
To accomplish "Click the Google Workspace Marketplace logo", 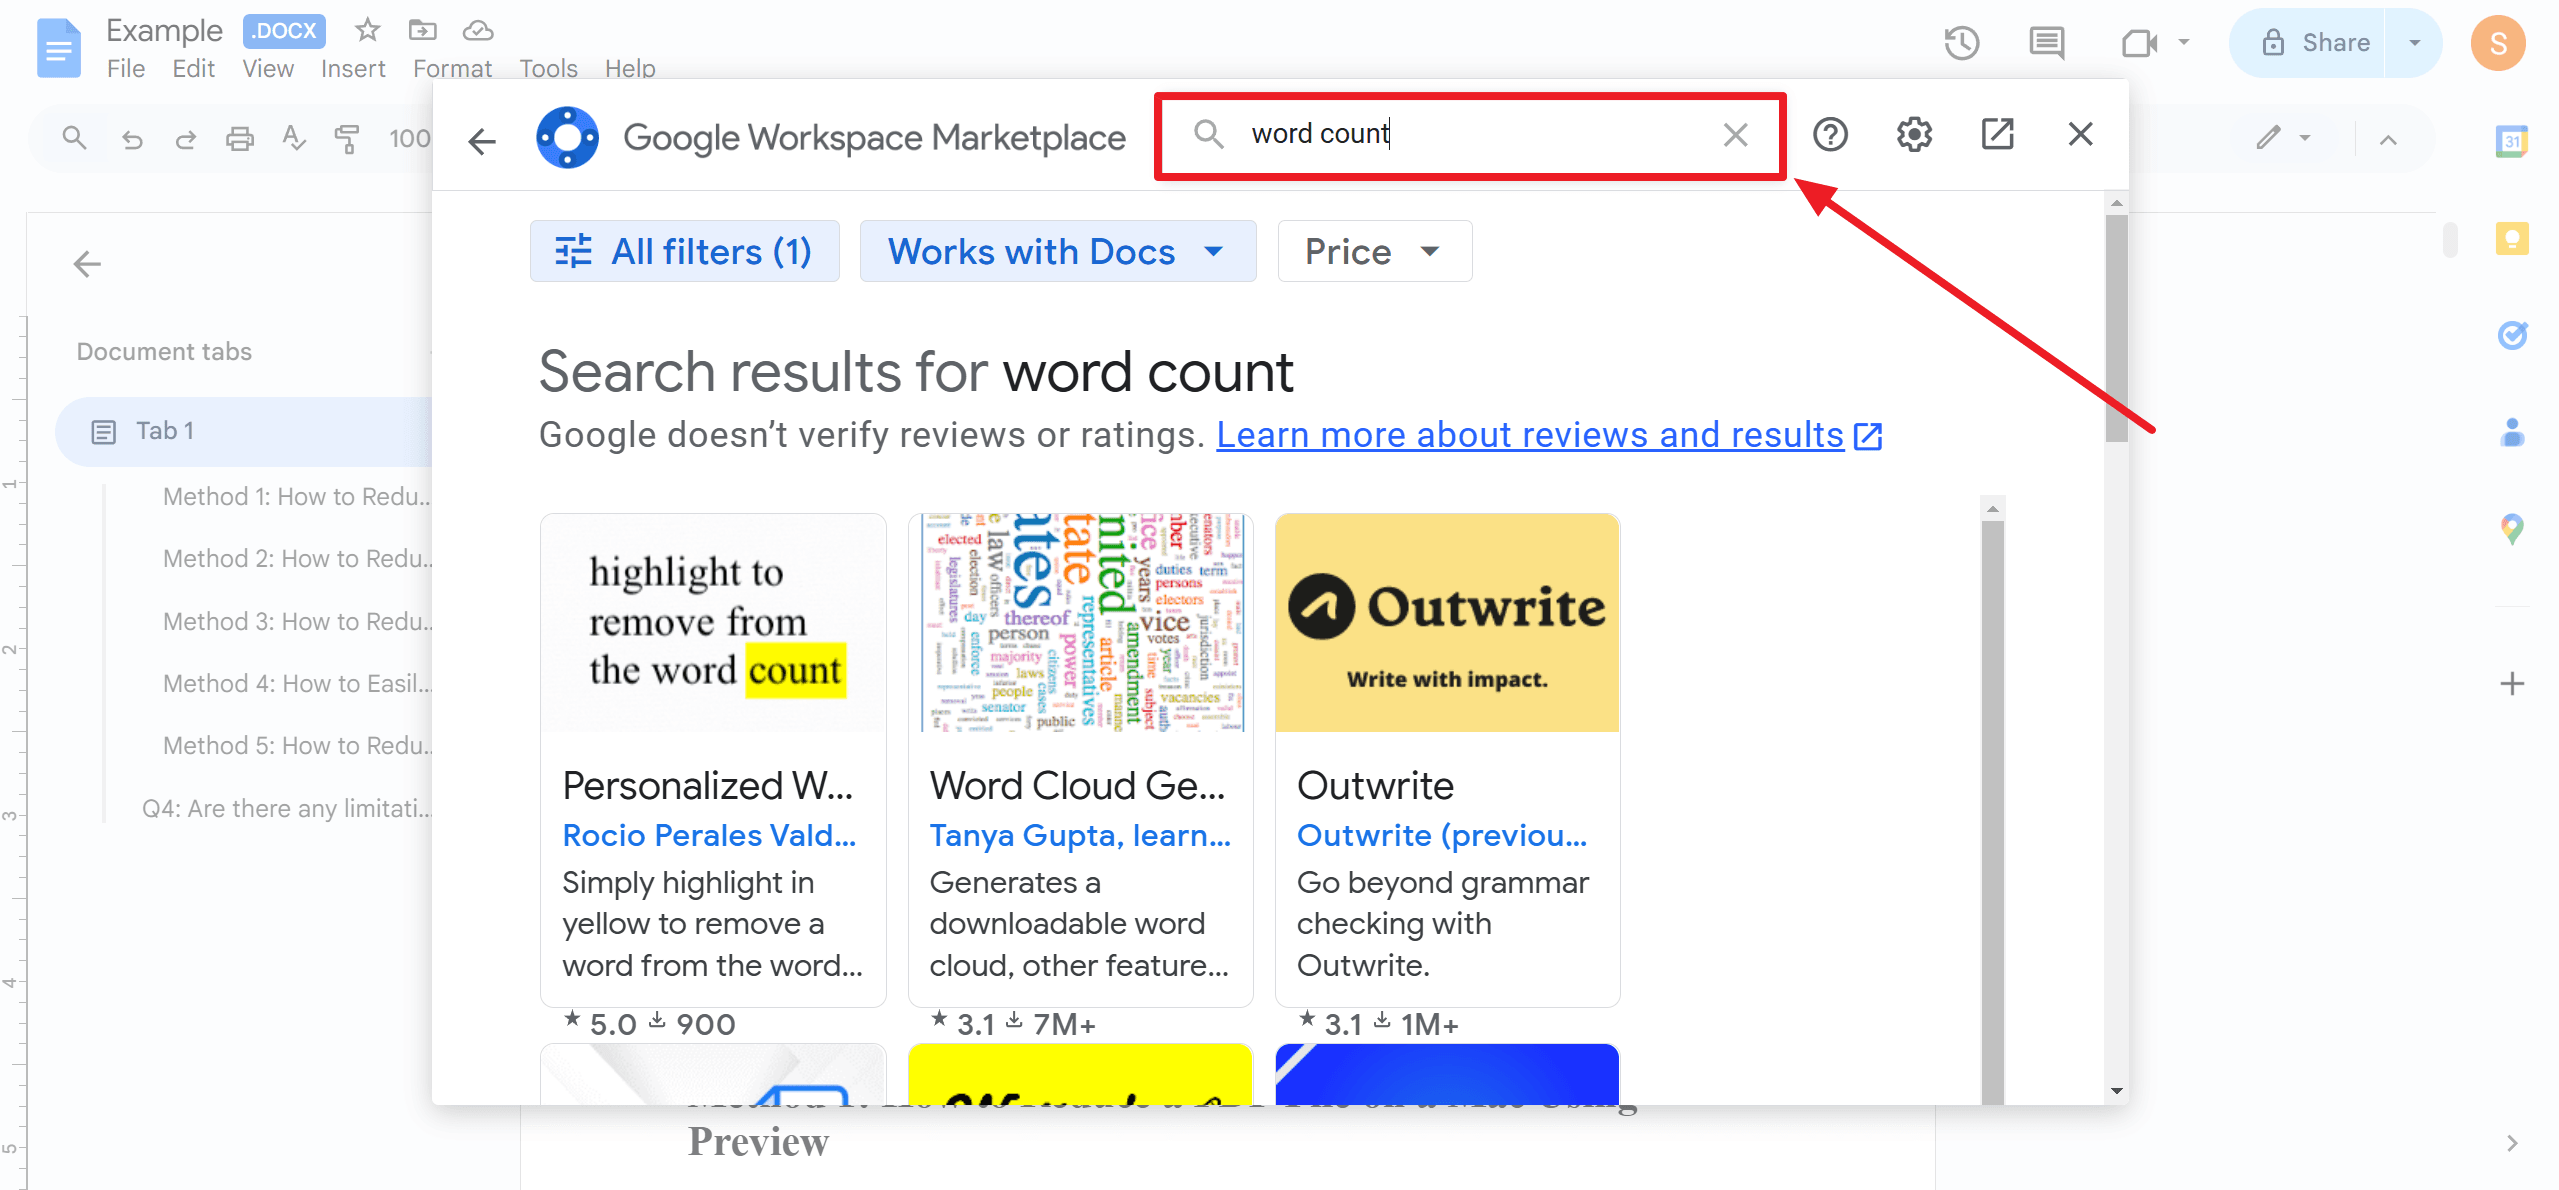I will pyautogui.click(x=567, y=137).
